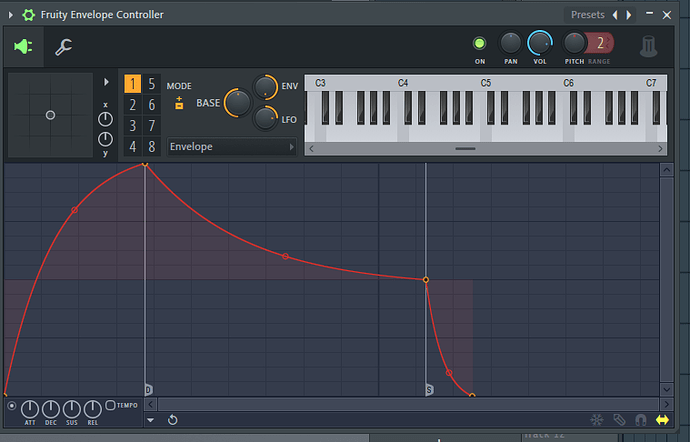
Task: Click the ATT knob
Action: 29,409
